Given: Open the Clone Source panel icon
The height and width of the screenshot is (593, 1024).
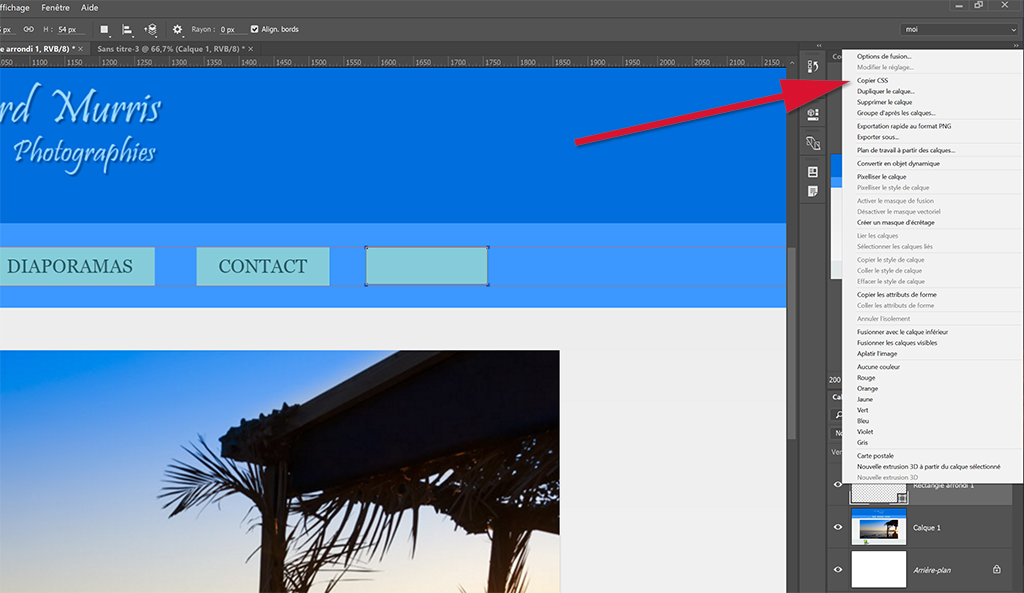Looking at the screenshot, I should tap(812, 143).
